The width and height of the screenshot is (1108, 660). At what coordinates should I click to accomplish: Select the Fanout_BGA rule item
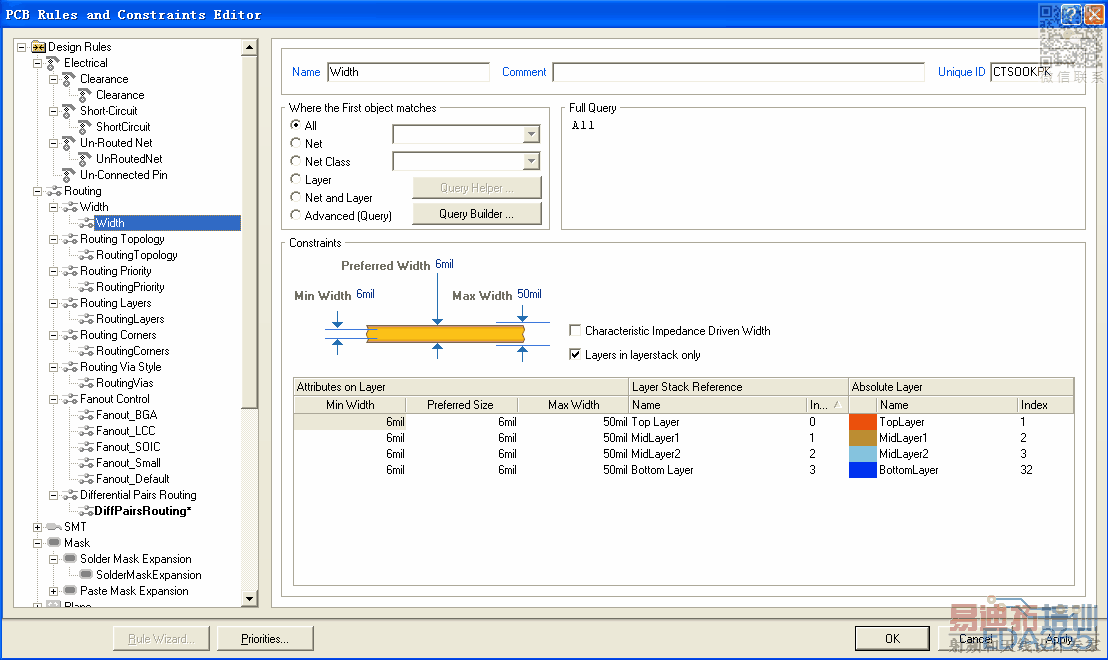click(x=126, y=415)
